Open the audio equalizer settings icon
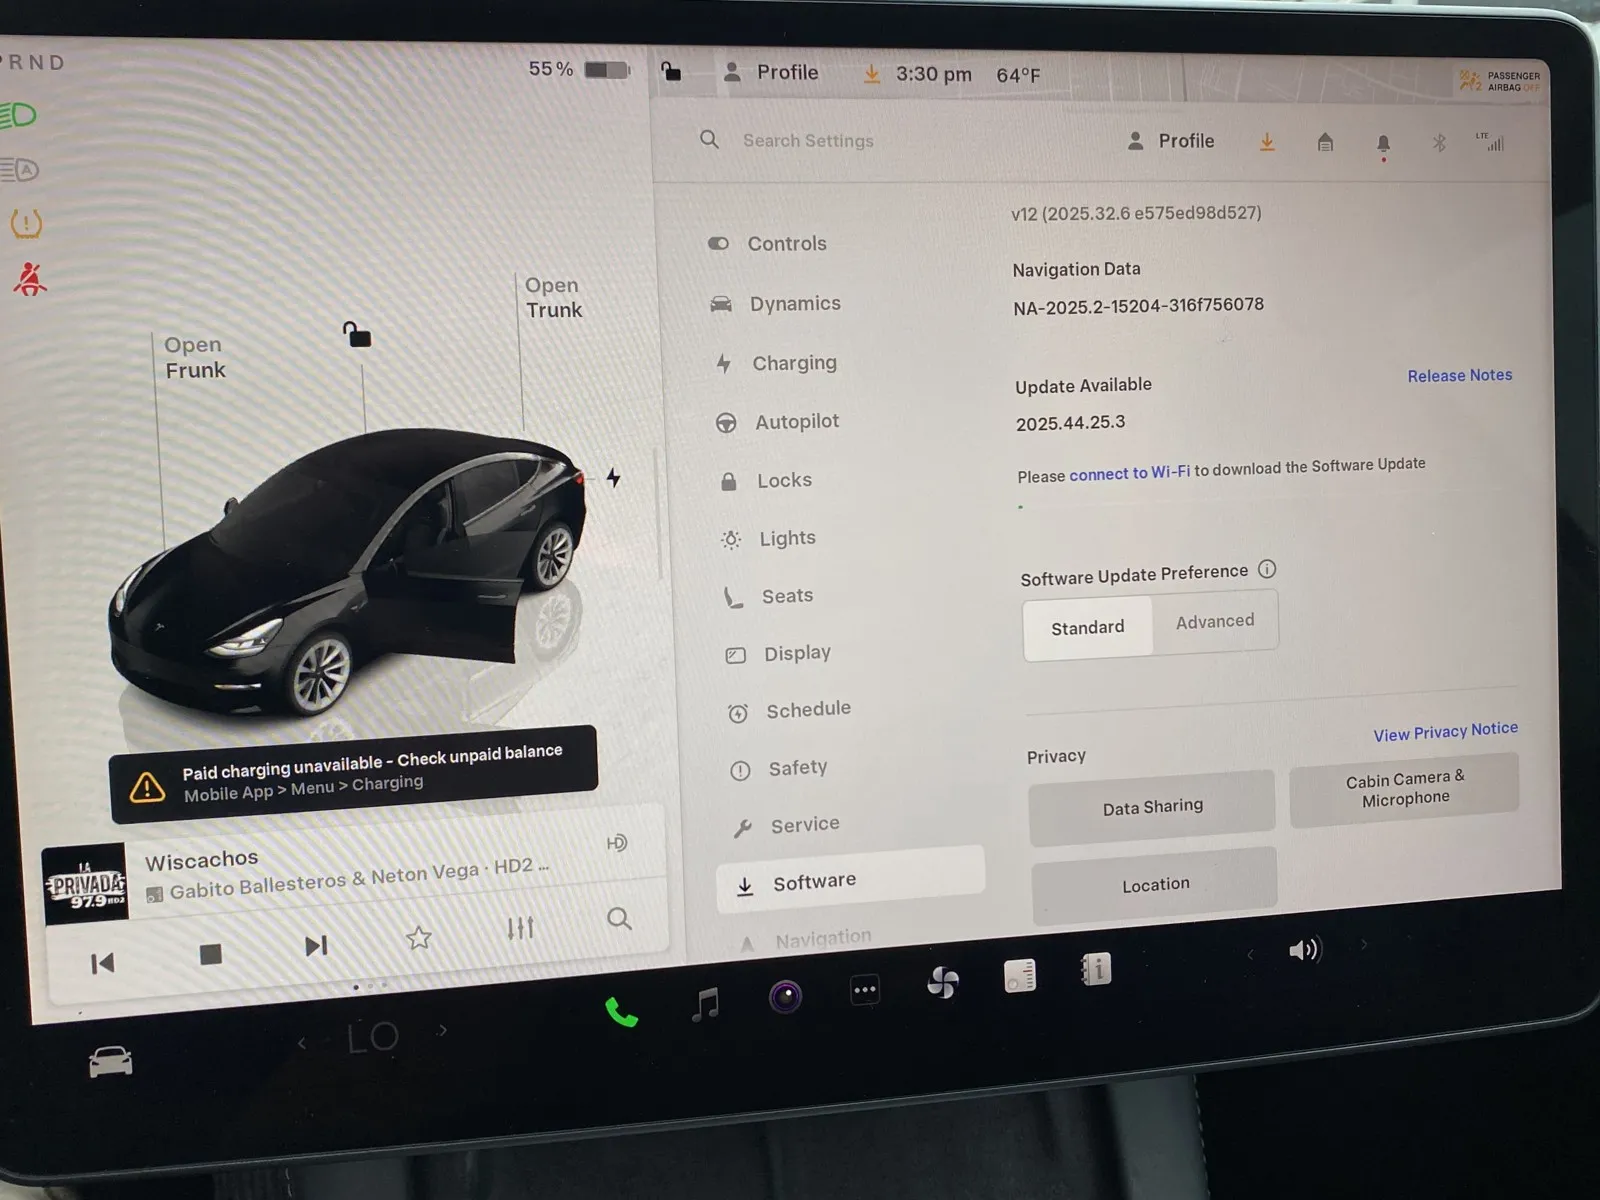This screenshot has width=1600, height=1200. [520, 928]
